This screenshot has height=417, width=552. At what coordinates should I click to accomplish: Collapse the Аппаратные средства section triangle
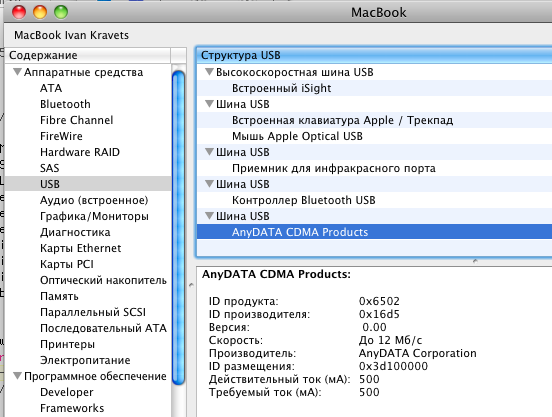(18, 72)
